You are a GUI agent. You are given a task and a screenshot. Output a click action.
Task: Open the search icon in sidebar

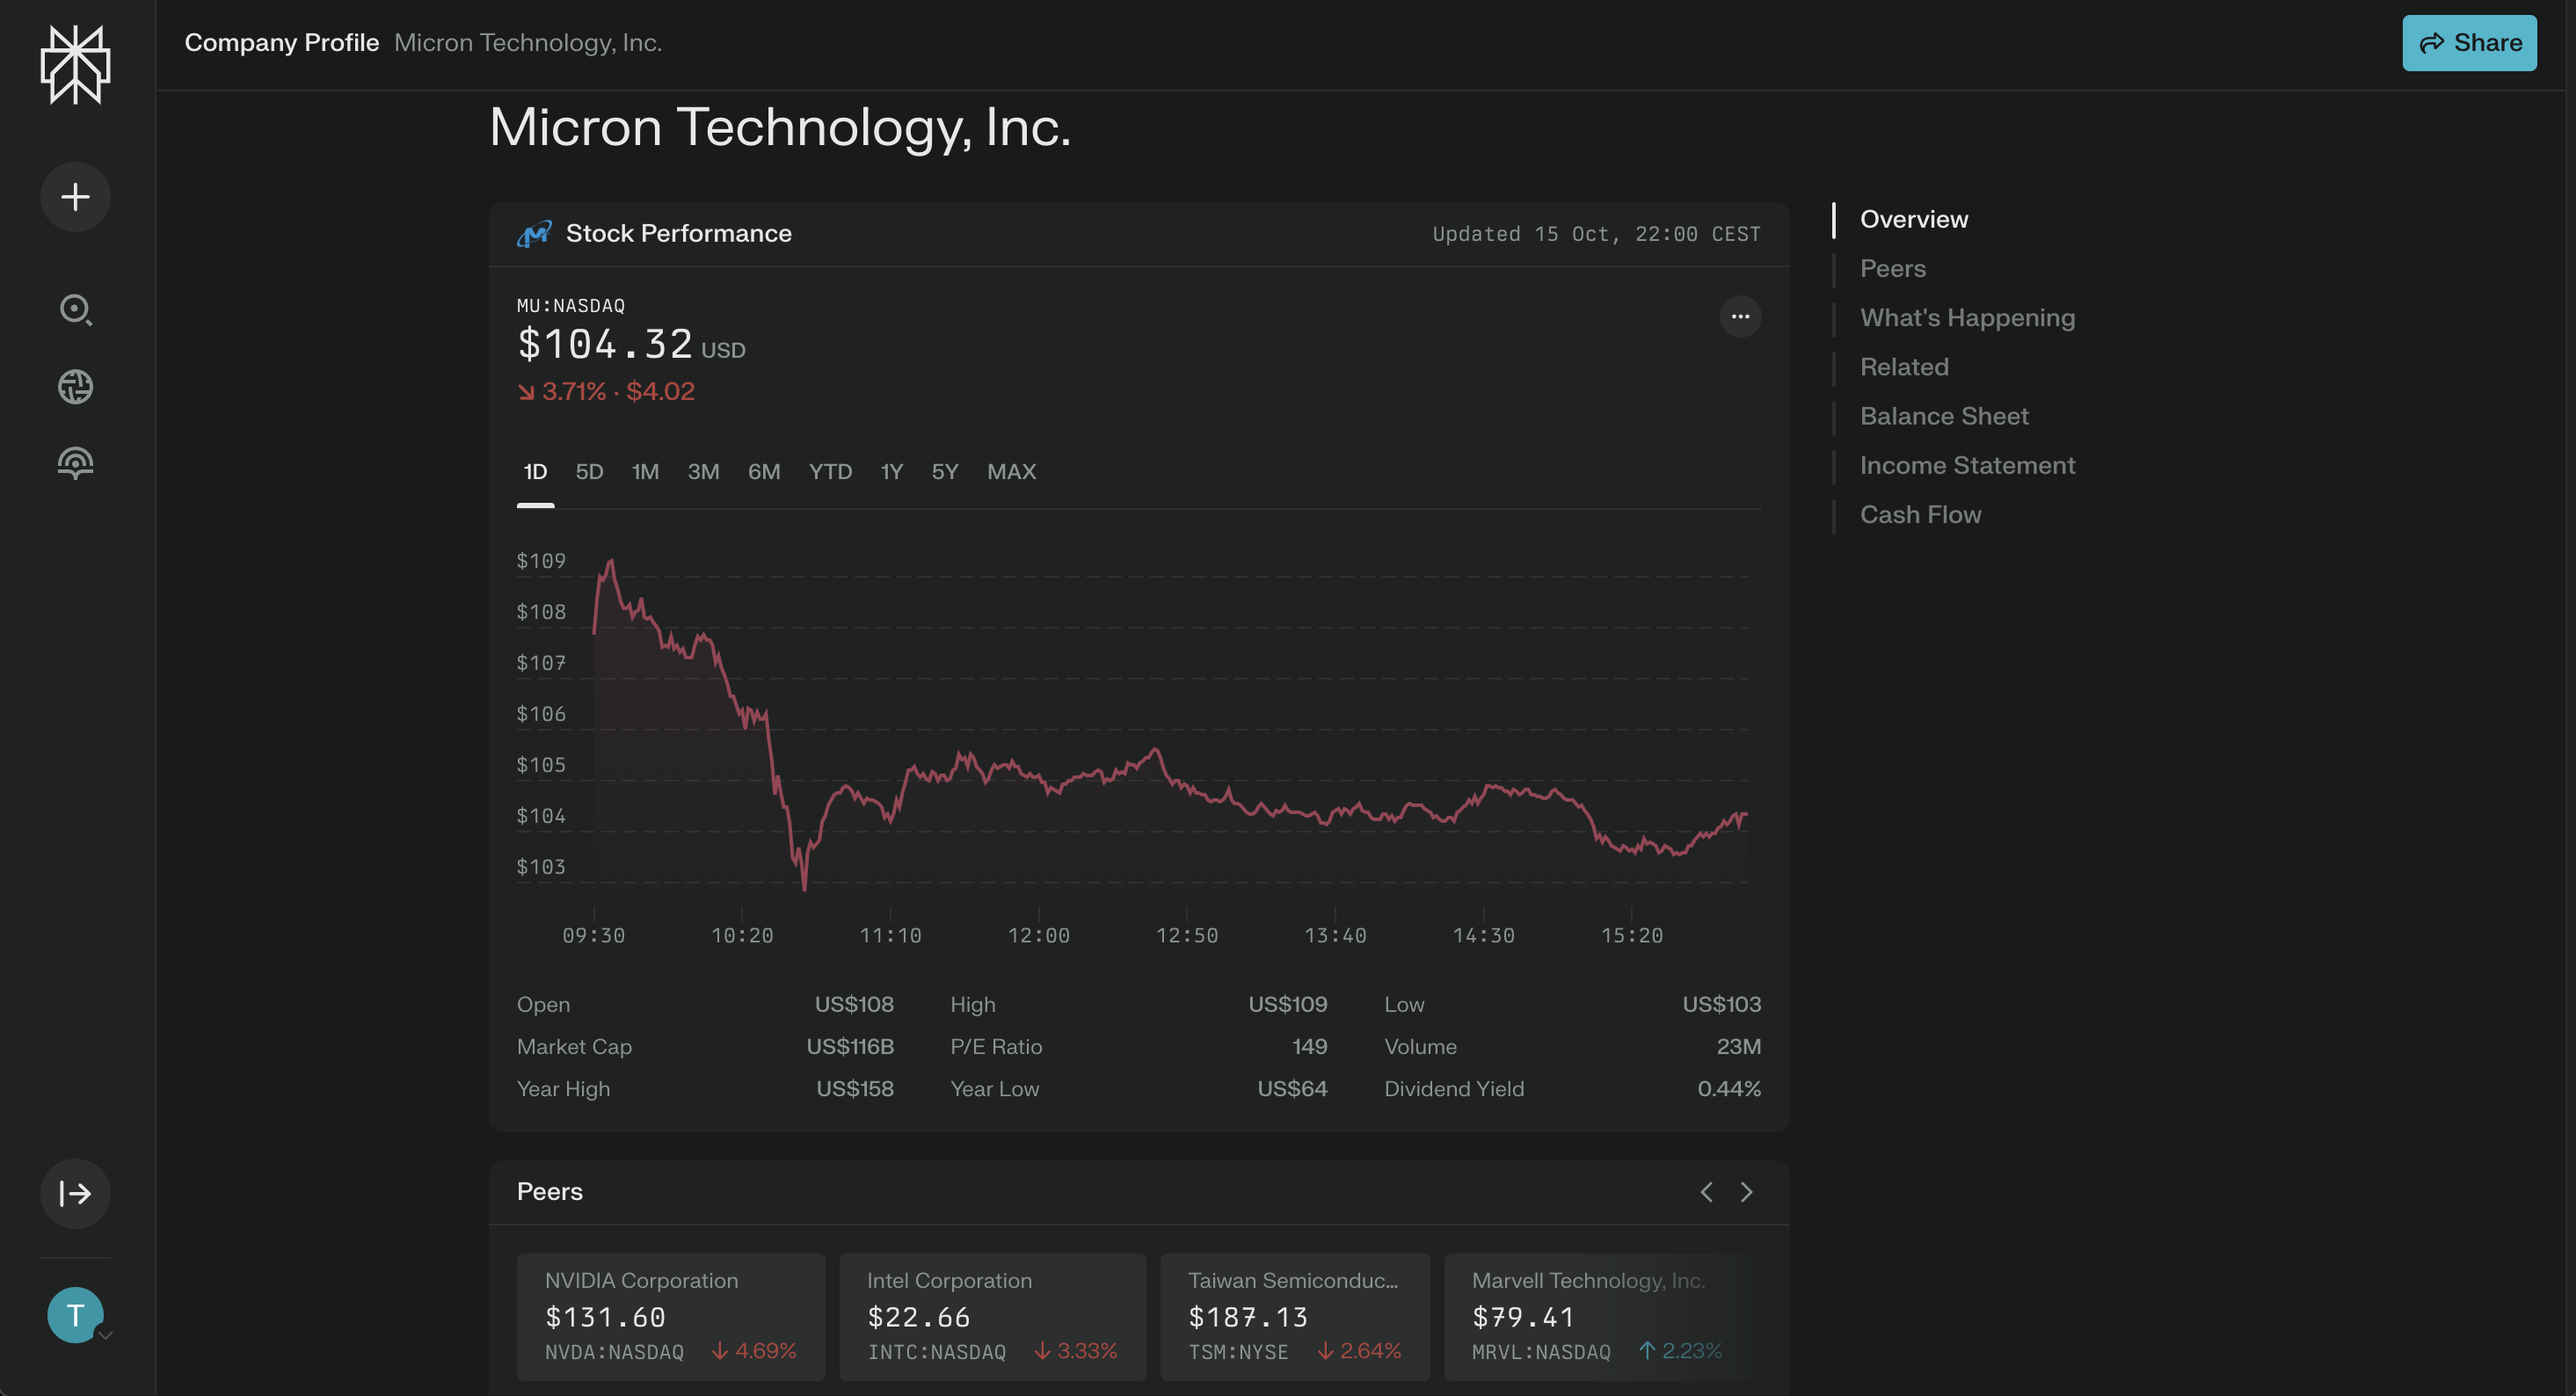(x=75, y=310)
